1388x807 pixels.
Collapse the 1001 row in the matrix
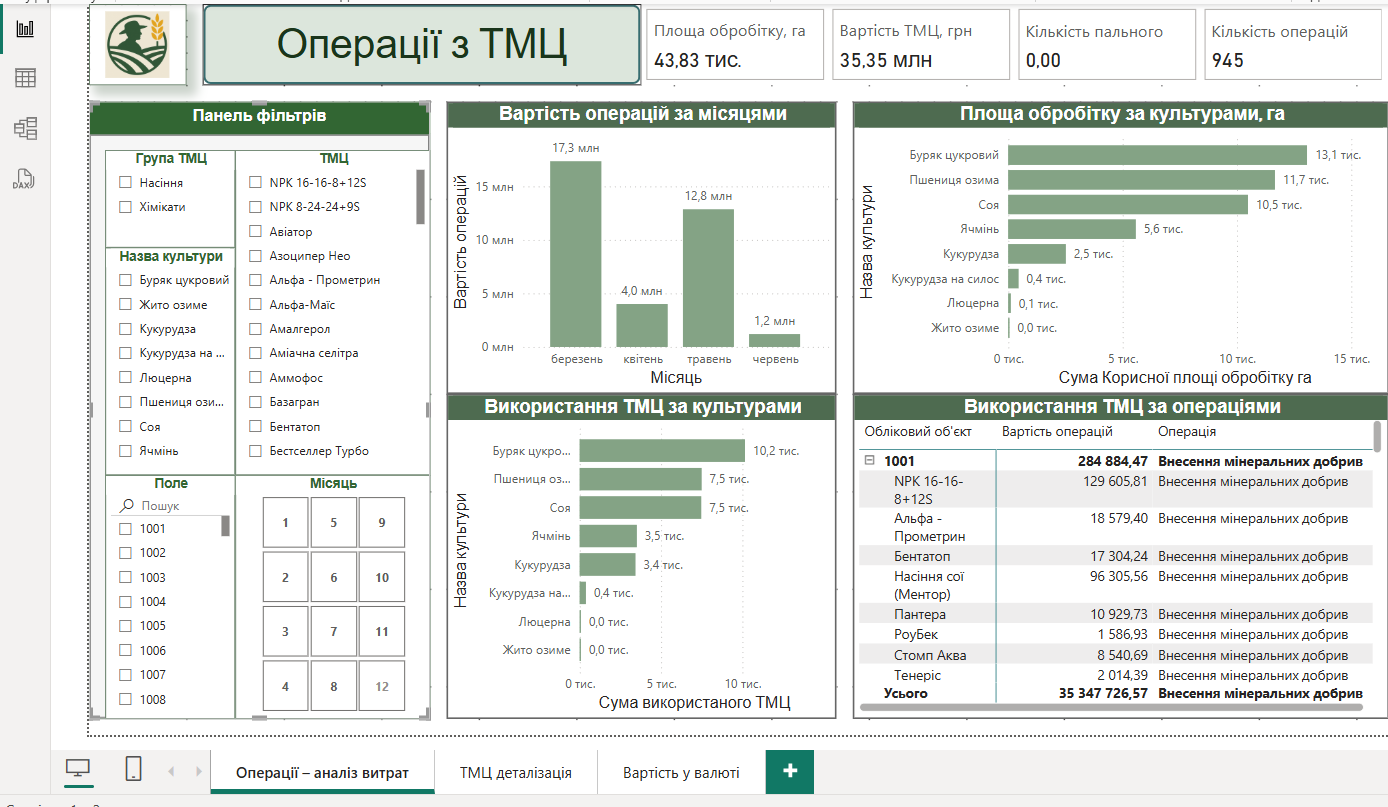(x=869, y=461)
